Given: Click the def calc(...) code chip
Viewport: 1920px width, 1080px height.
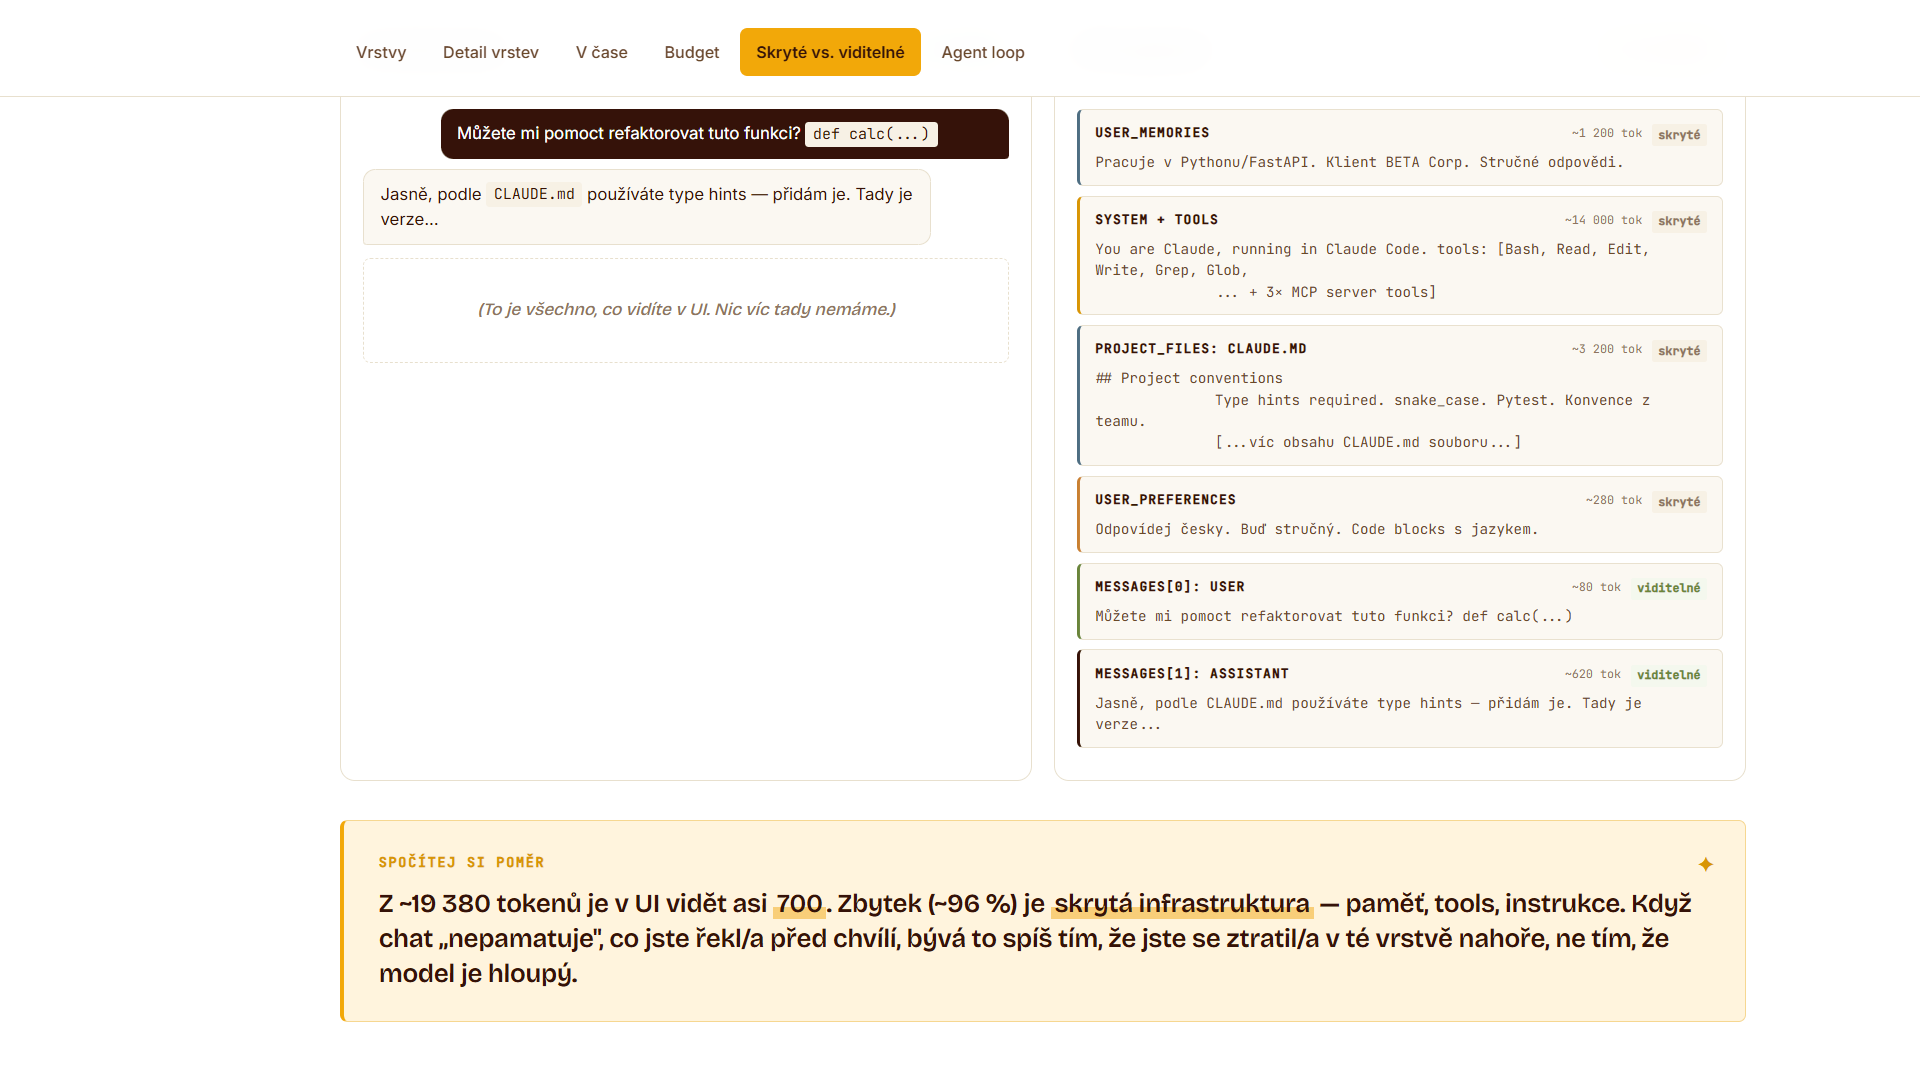Looking at the screenshot, I should coord(871,134).
